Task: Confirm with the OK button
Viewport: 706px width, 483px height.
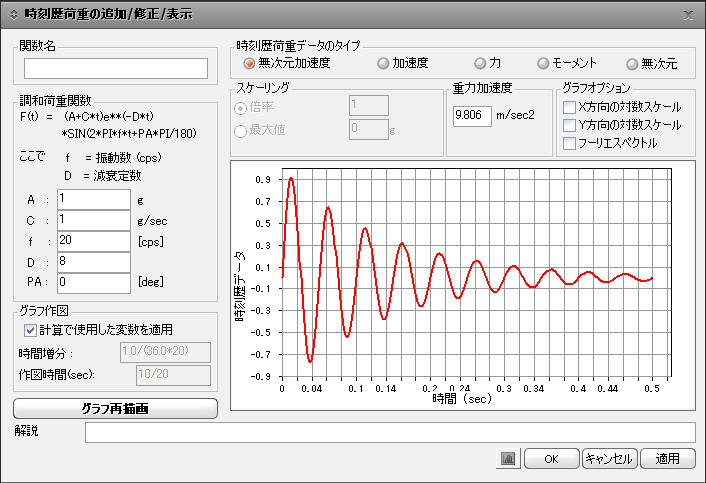Action: (552, 459)
